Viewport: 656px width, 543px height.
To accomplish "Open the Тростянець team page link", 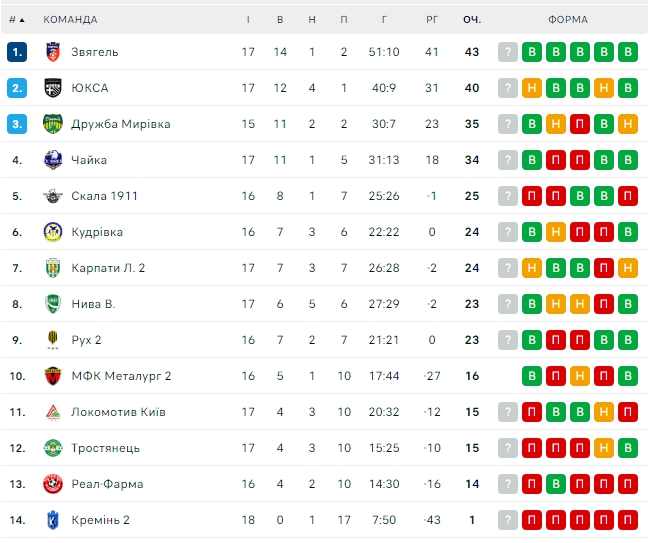I will pyautogui.click(x=105, y=448).
